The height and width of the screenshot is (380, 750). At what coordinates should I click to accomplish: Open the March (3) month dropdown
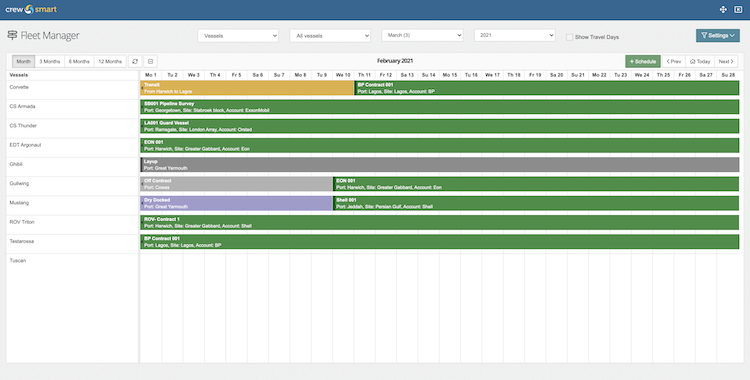pyautogui.click(x=422, y=35)
